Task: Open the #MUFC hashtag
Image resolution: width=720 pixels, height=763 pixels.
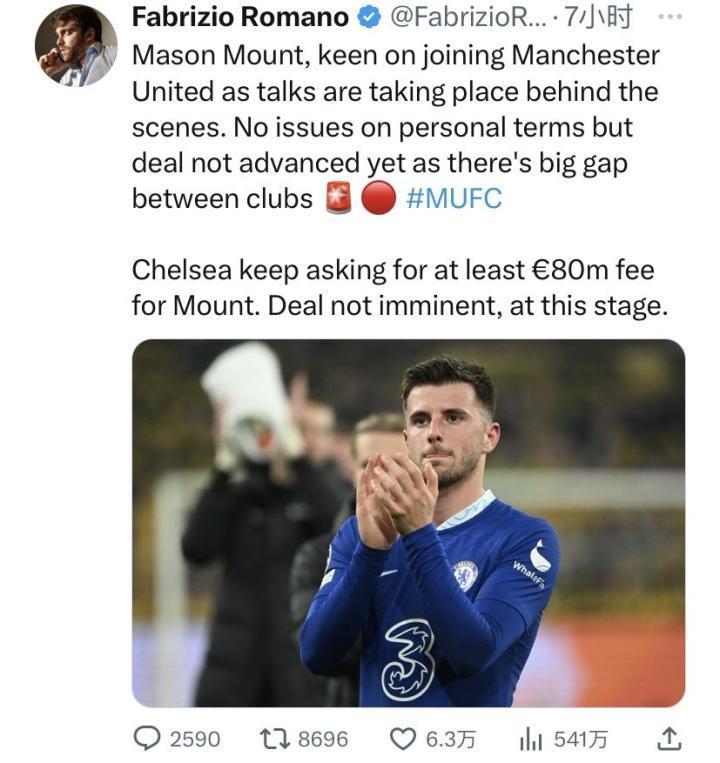Action: click(x=455, y=198)
